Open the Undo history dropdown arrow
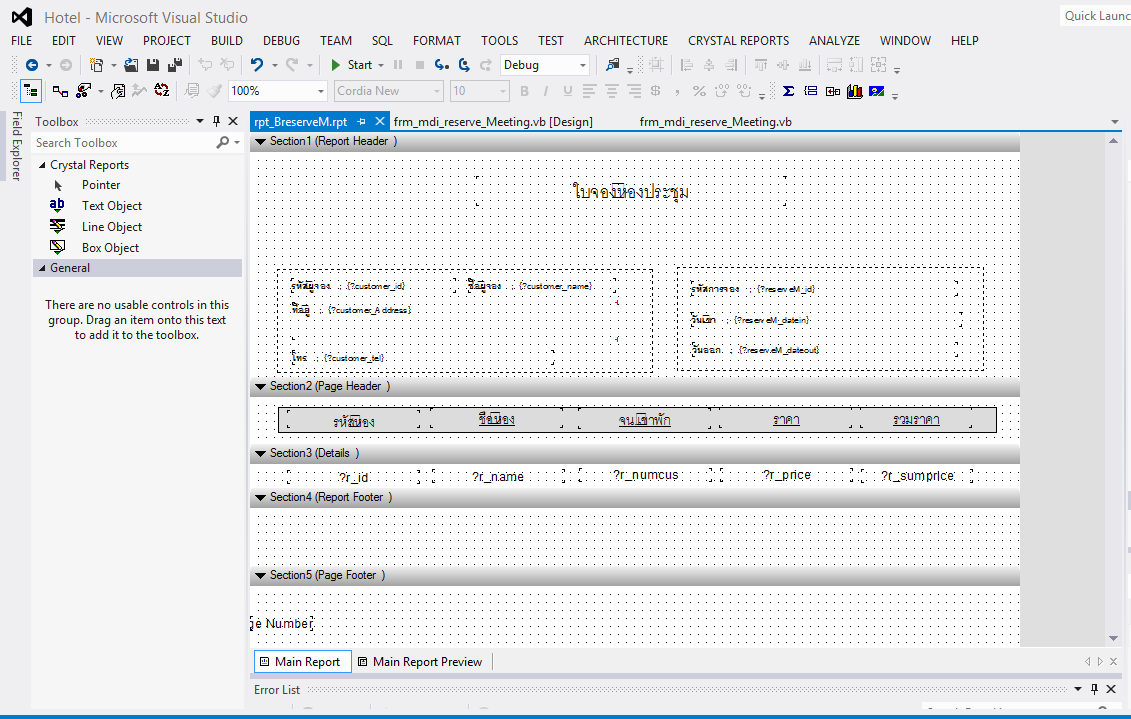Screen dimensions: 1131x719 (x=275, y=66)
